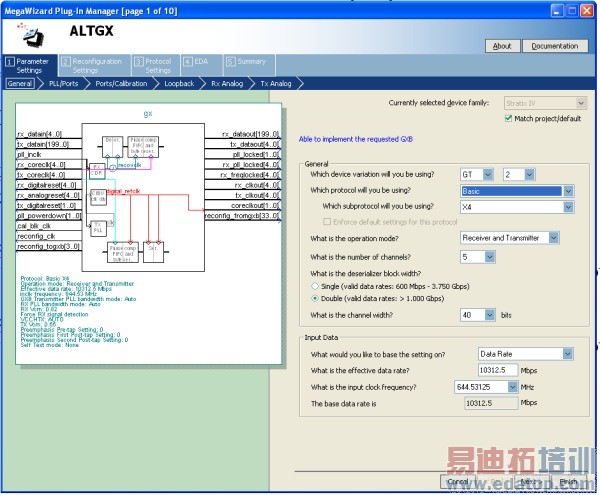This screenshot has height=495, width=600.
Task: Click the pll_powerdown[1..0] port label
Action: tap(49, 216)
